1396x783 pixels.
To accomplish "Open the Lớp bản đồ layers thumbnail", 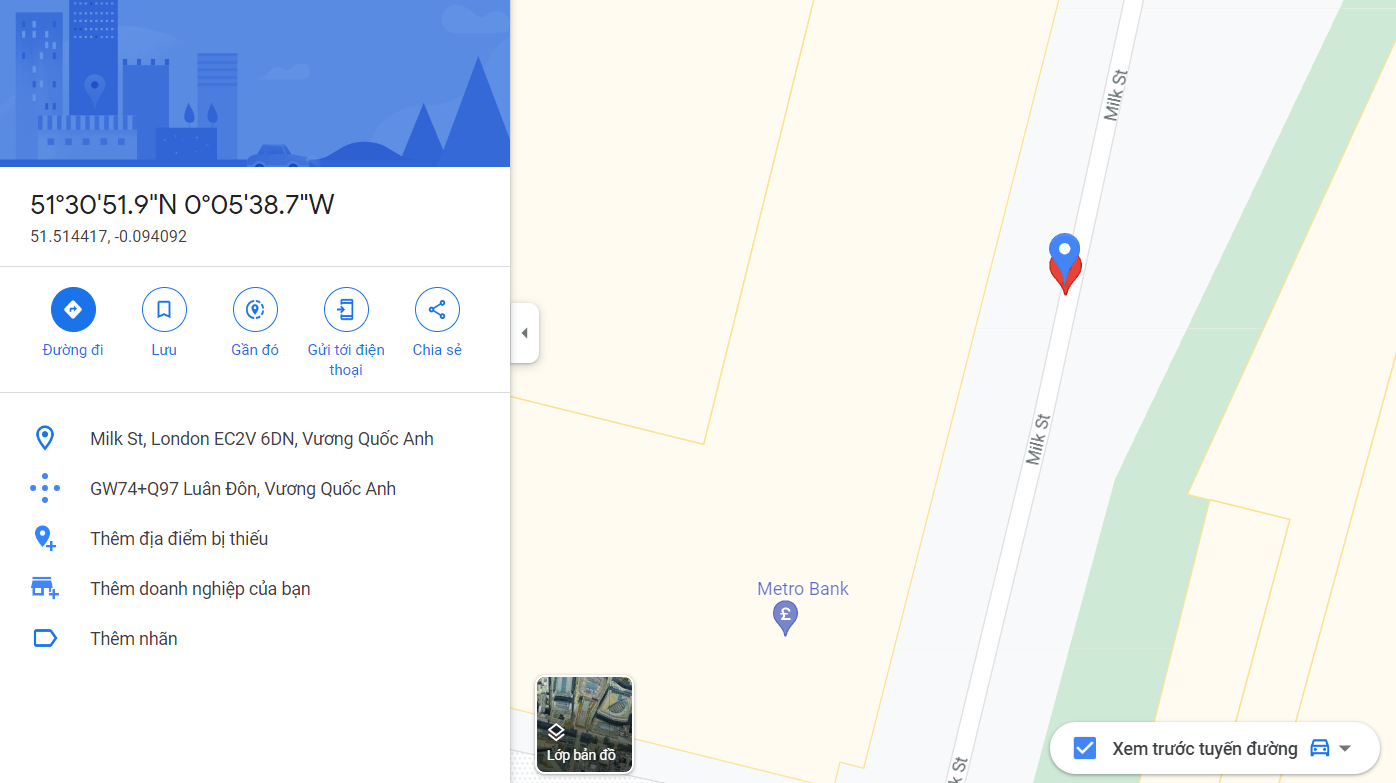I will 584,725.
